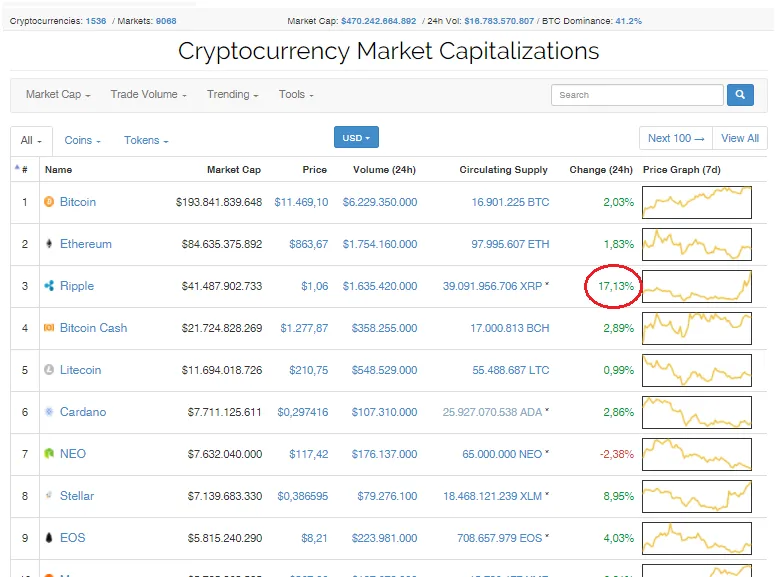
Task: Click Ripple price $1,06
Action: 315,286
